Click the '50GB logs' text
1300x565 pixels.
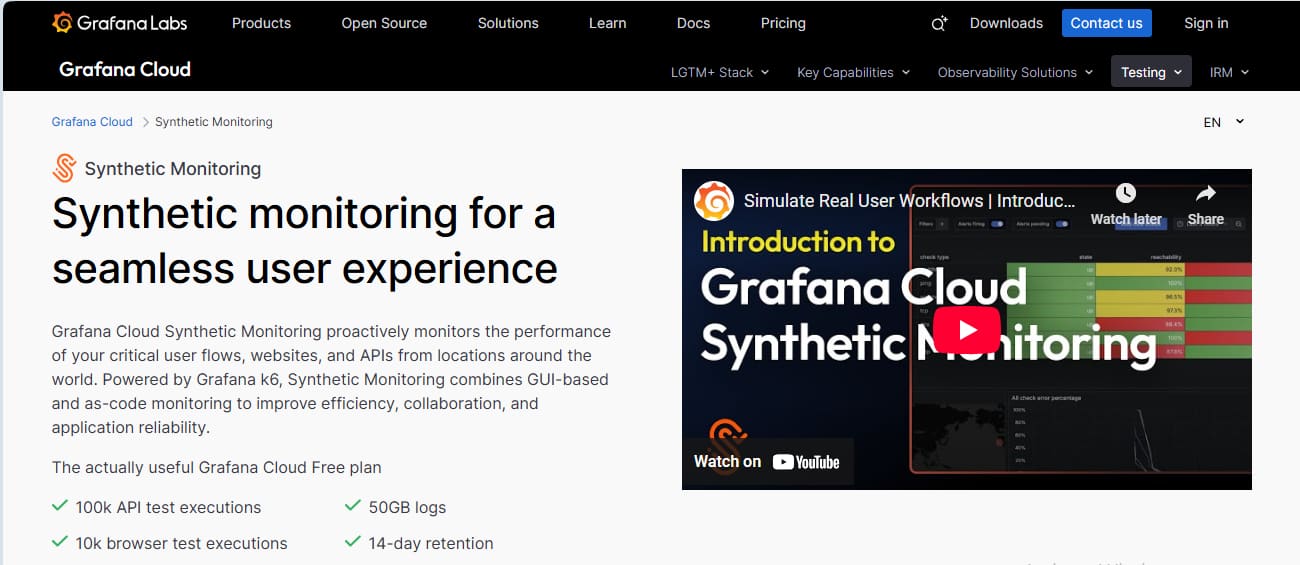407,507
